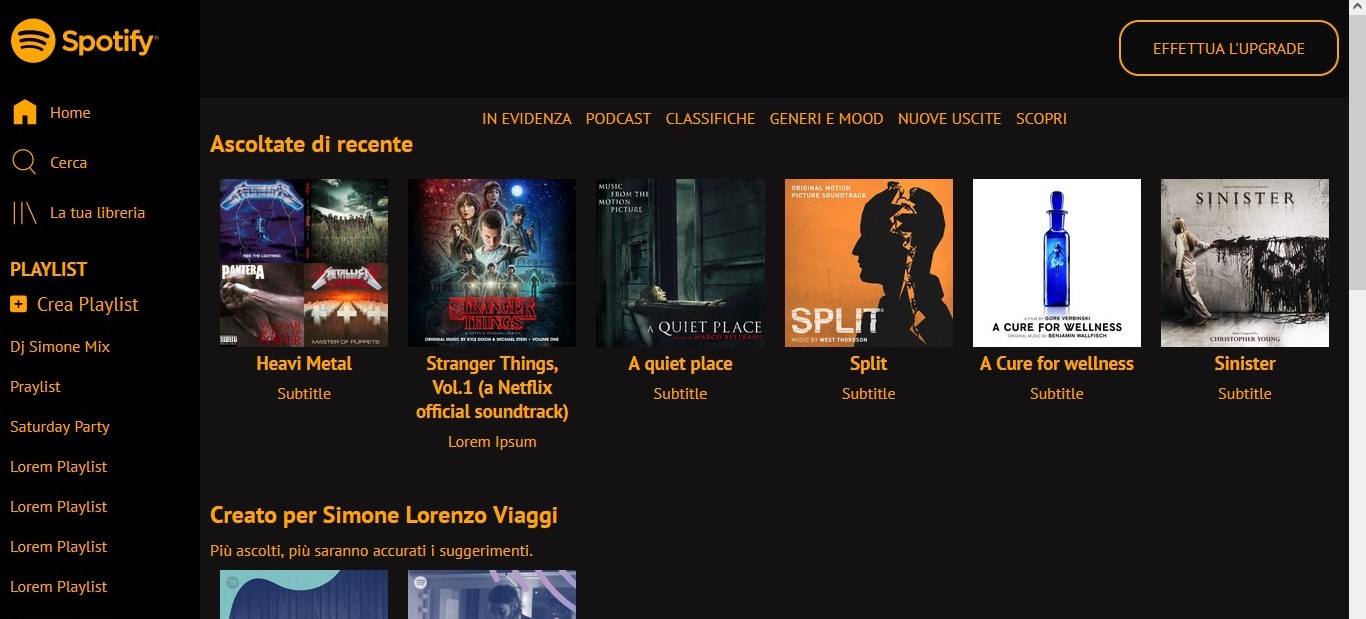Select the A Quiet Place album artwork
This screenshot has height=619, width=1366.
pyautogui.click(x=680, y=263)
